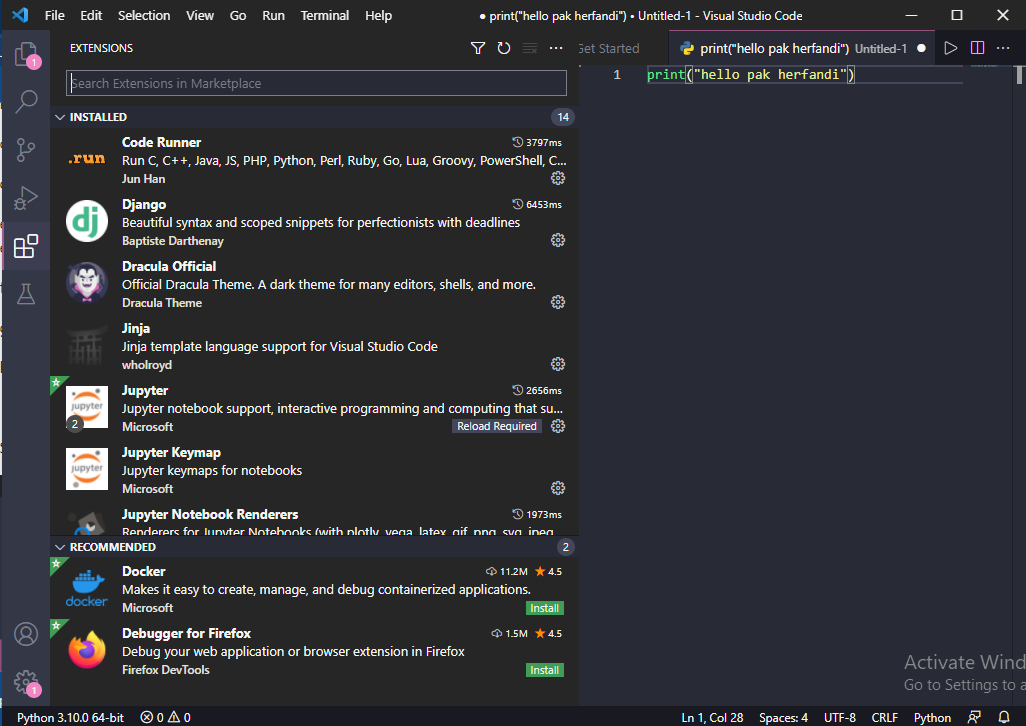1026x726 pixels.
Task: Run the Python code with the play button
Action: [x=949, y=47]
